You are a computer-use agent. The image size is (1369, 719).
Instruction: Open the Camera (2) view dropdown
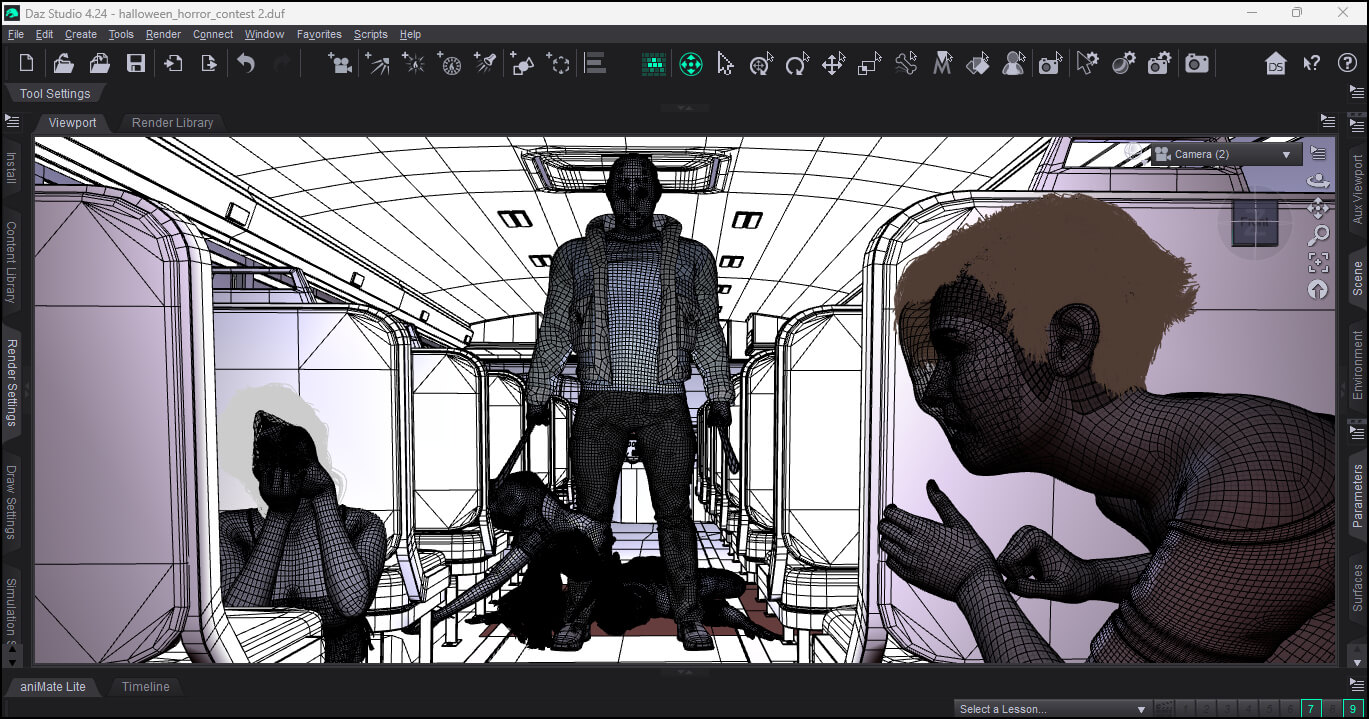[x=1227, y=155]
